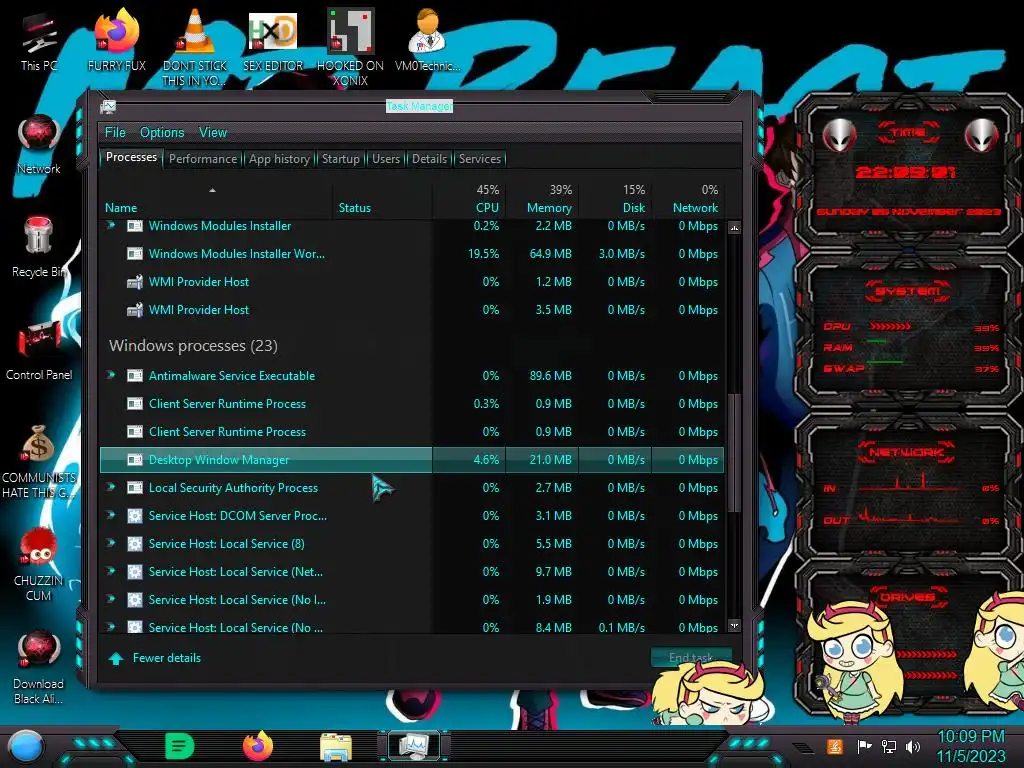Select the Client Server Runtime Process 0.3% row
1024x768 pixels.
(x=412, y=404)
